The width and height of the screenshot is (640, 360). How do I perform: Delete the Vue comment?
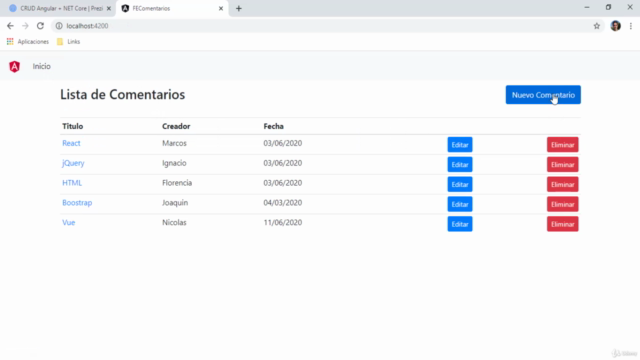pyautogui.click(x=562, y=224)
